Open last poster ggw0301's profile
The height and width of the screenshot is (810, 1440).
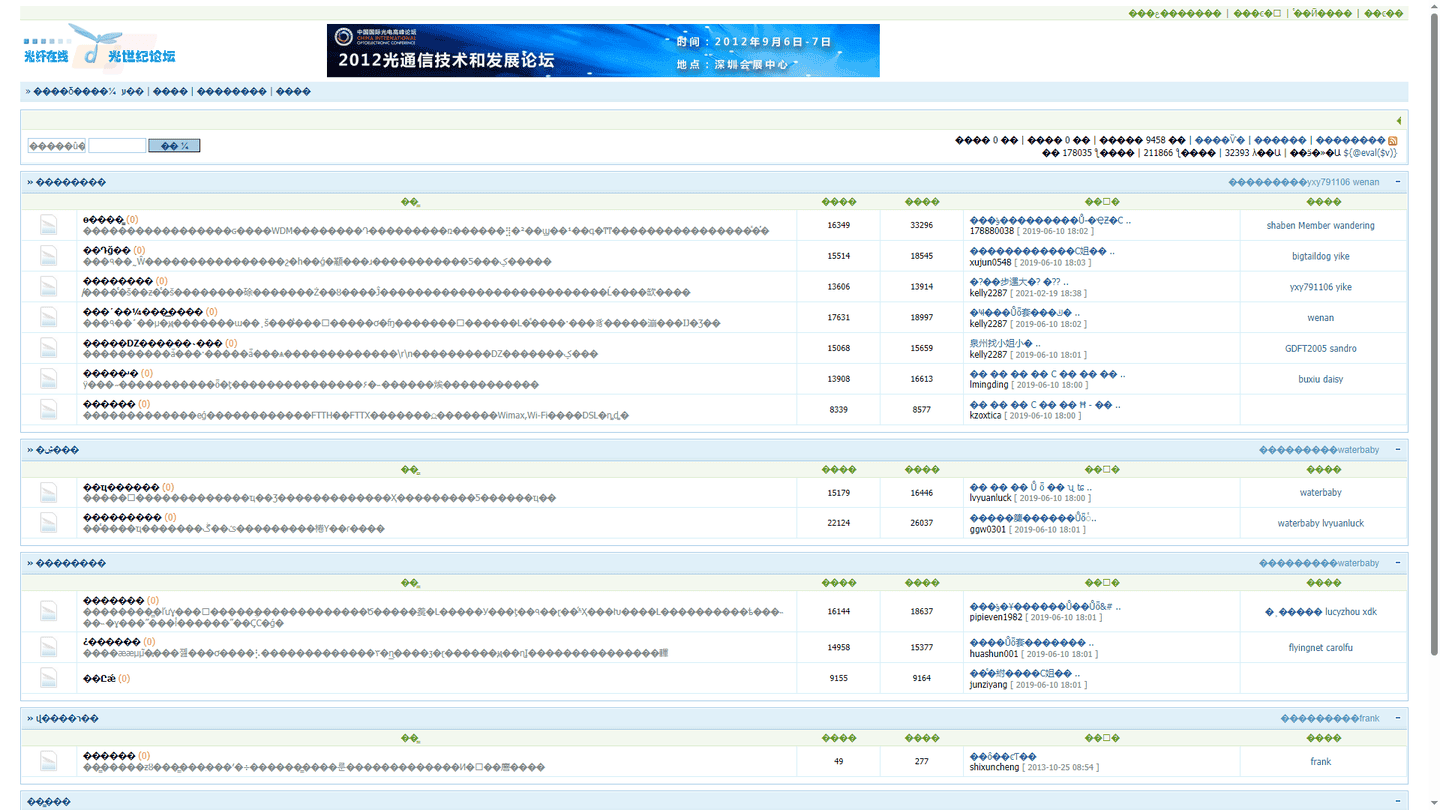coord(988,529)
